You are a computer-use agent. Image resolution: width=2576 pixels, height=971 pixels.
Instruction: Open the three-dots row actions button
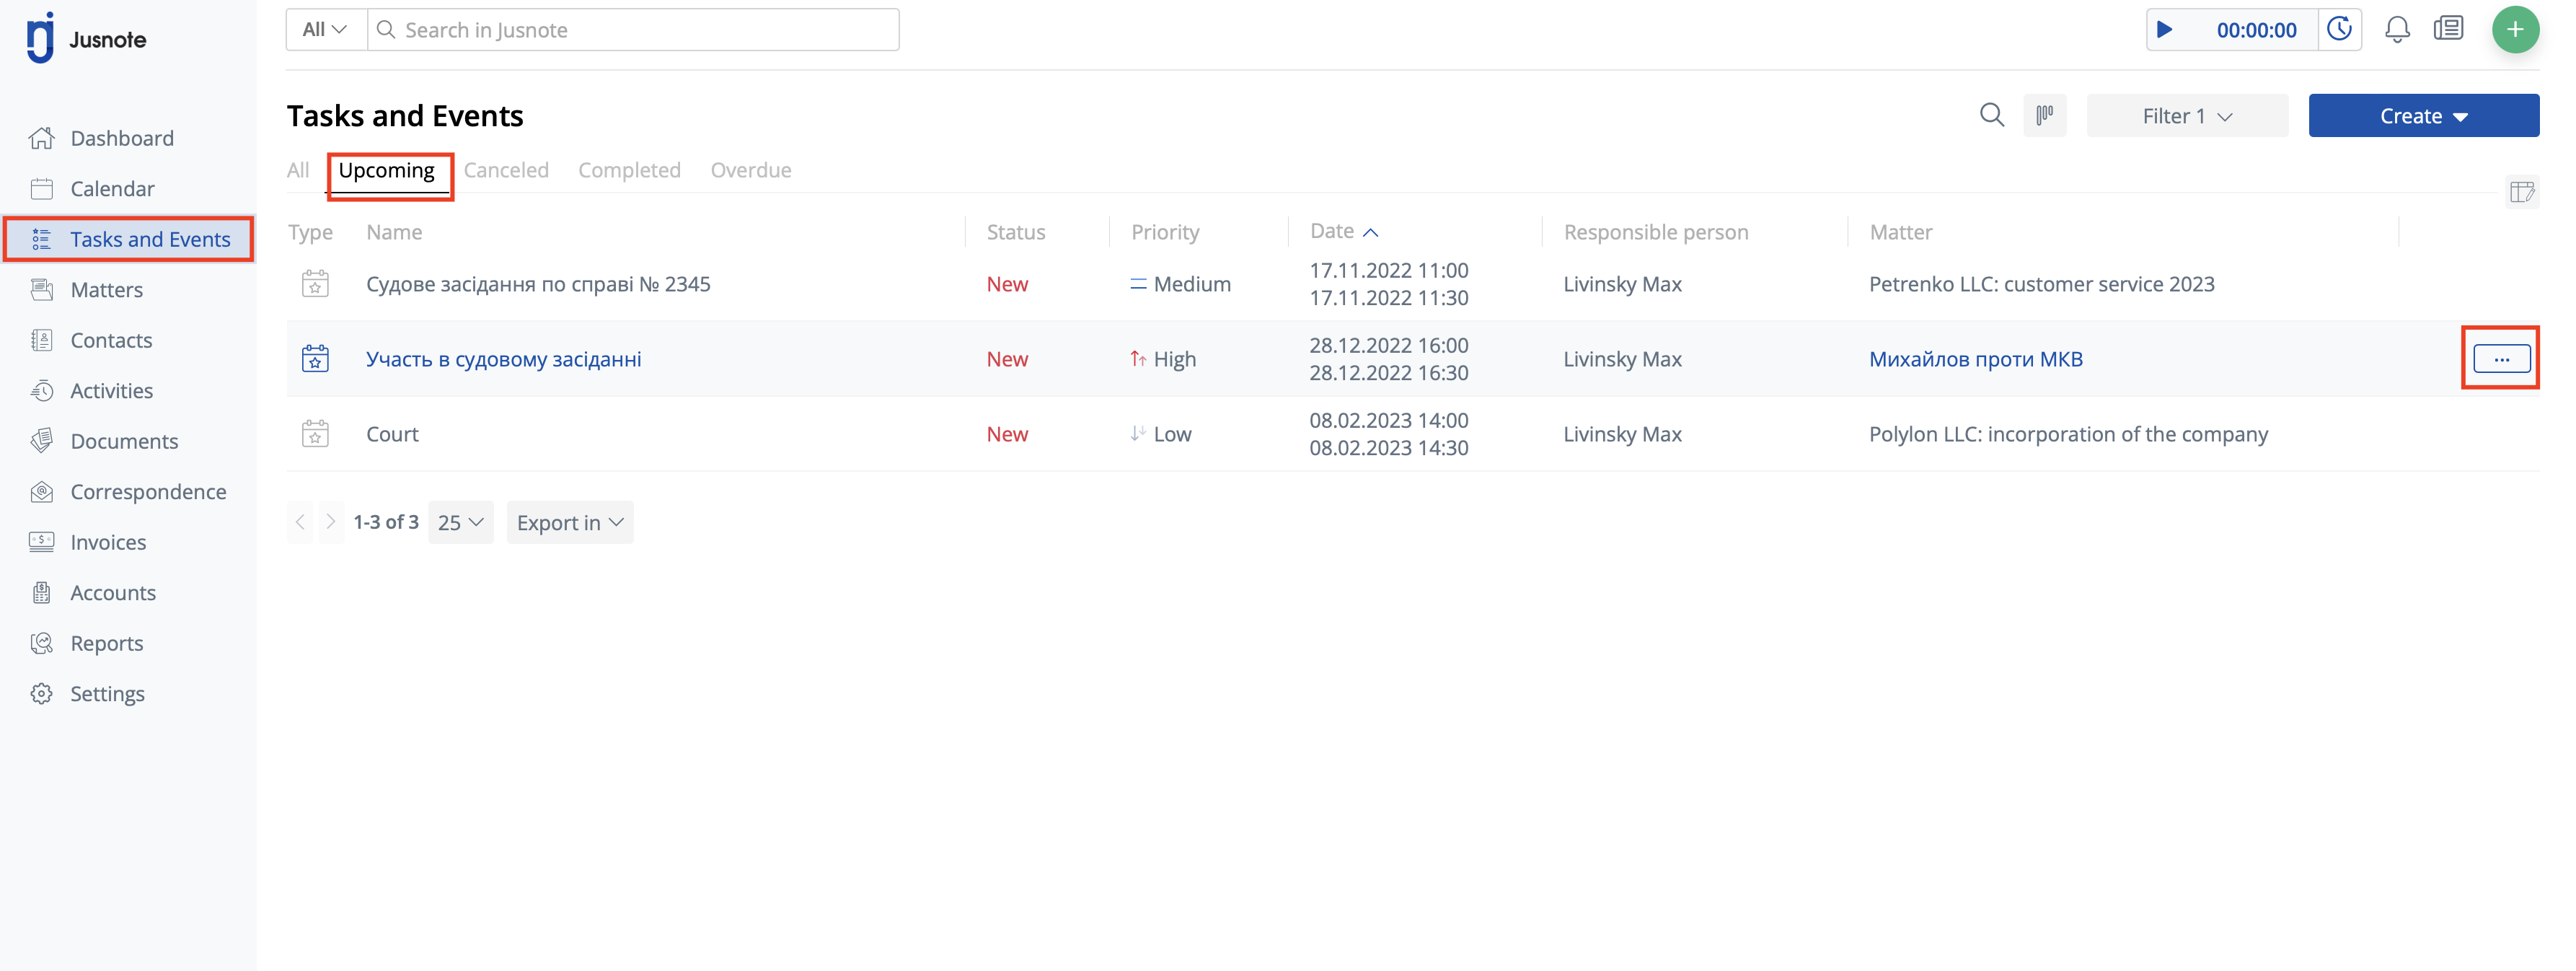(x=2501, y=359)
